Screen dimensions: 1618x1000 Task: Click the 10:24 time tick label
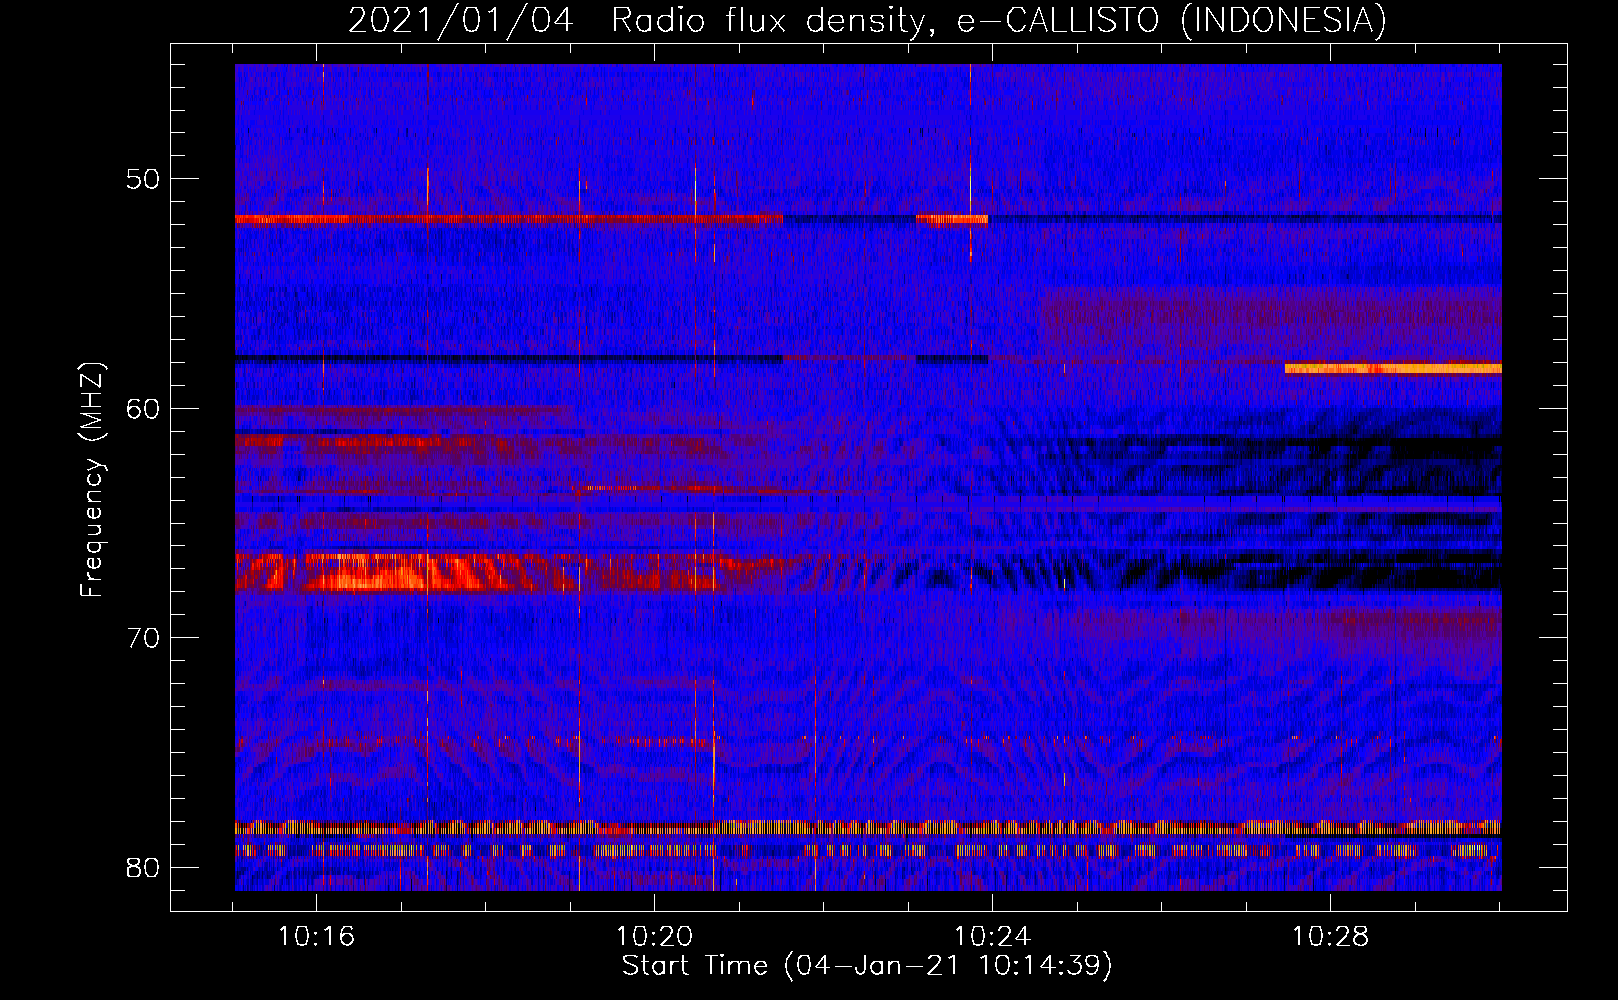(993, 936)
